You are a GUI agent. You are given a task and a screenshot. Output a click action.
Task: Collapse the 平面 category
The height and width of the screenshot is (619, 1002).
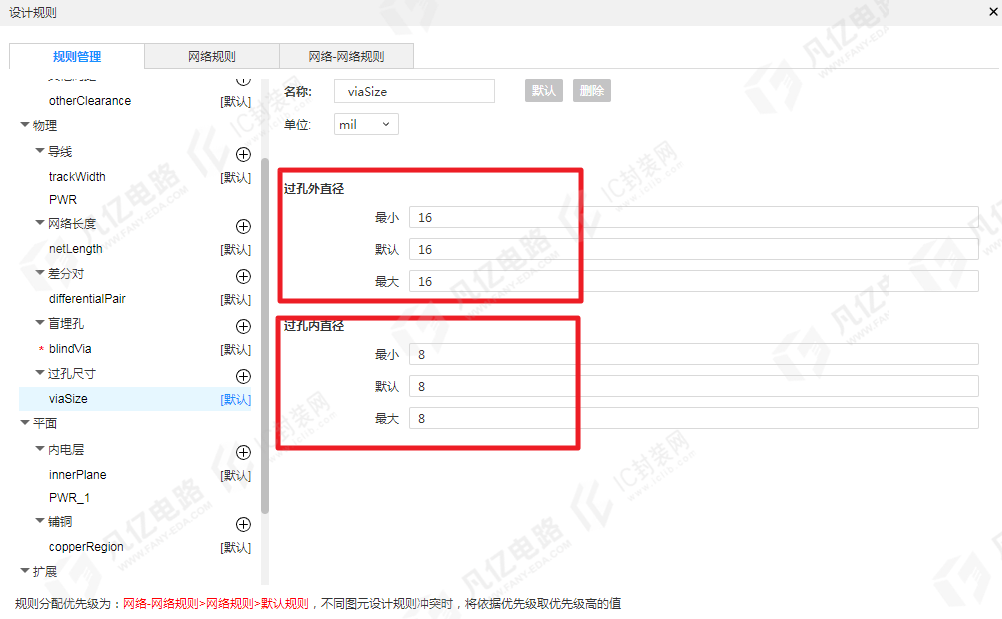pos(25,422)
